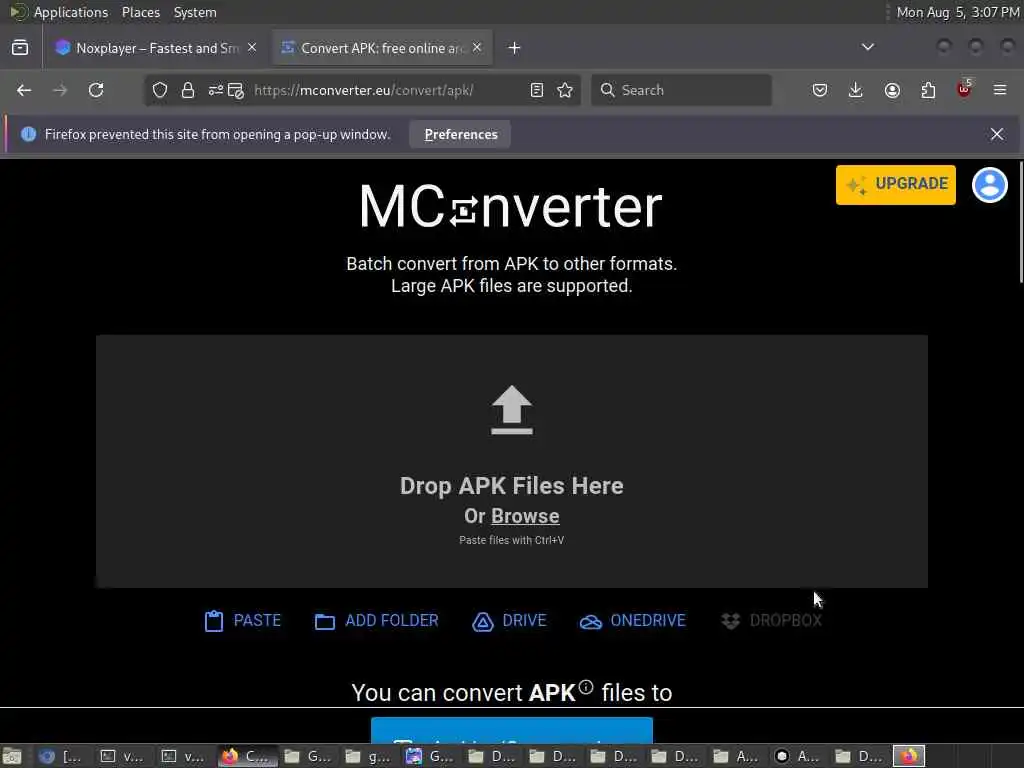Click the Browse link to choose files
Image resolution: width=1024 pixels, height=768 pixels.
click(525, 516)
